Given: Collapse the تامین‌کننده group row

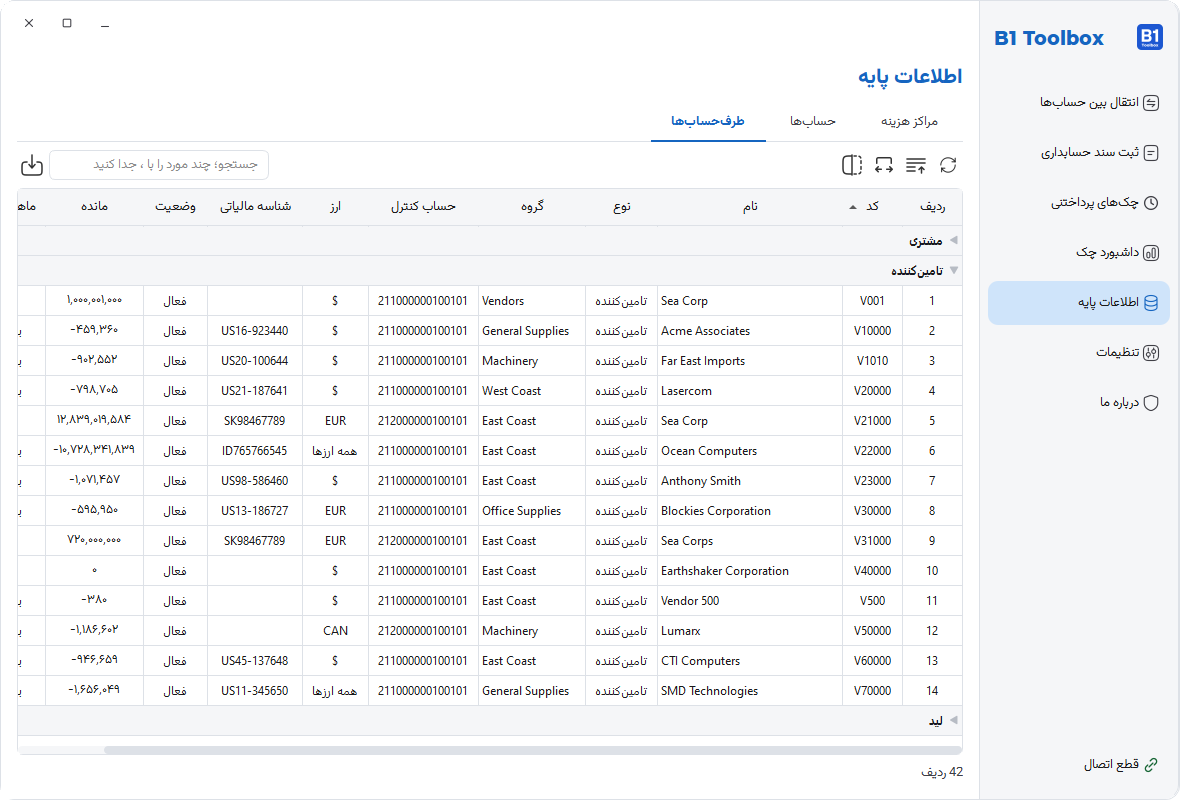Looking at the screenshot, I should coord(489,271).
